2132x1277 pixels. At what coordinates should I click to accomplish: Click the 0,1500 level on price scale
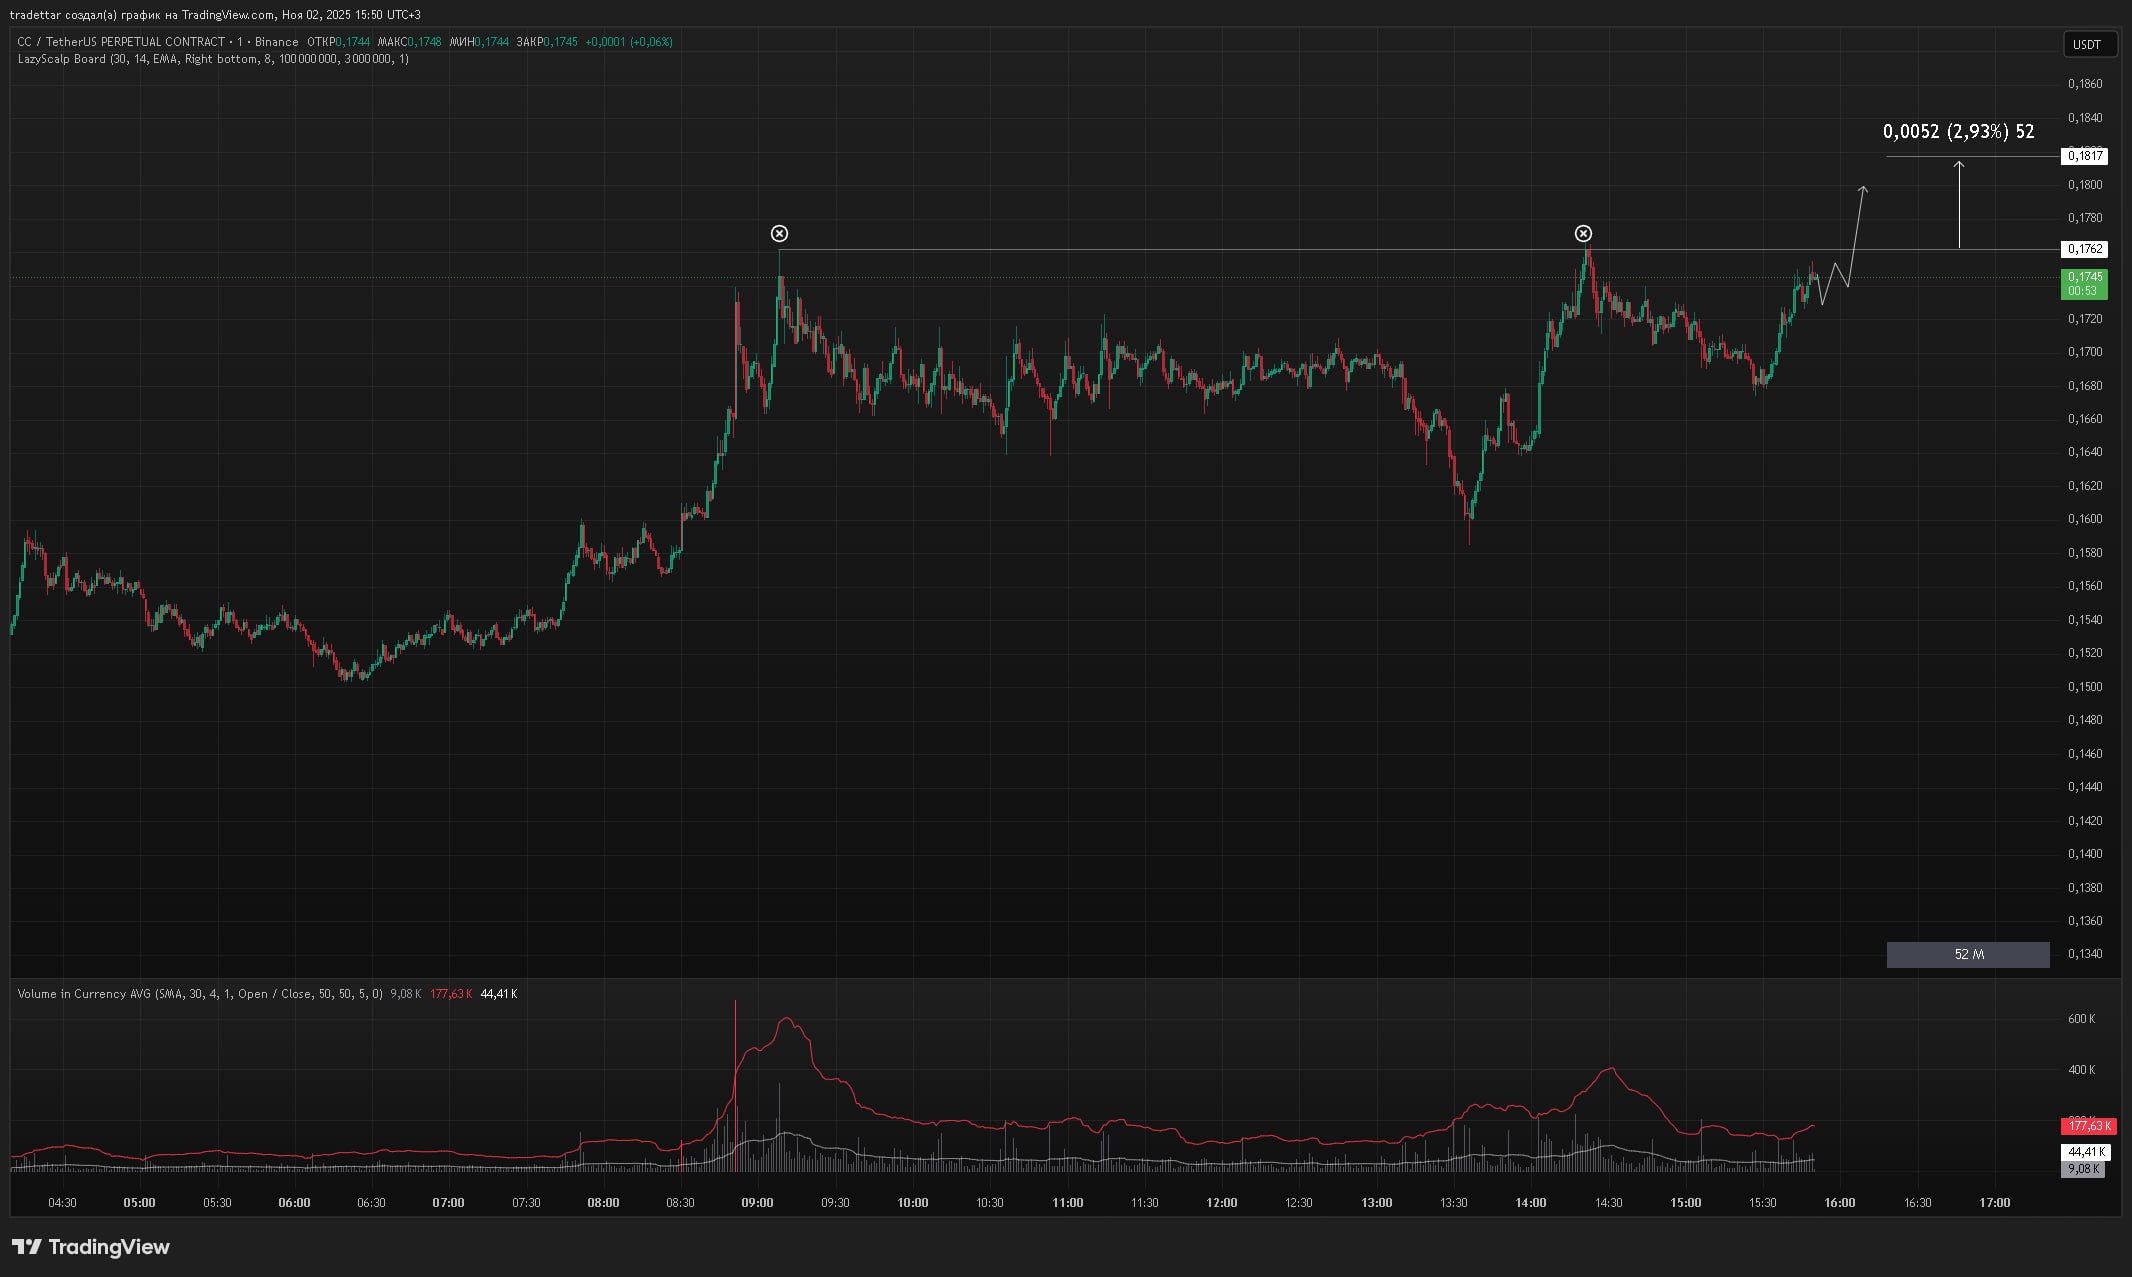pyautogui.click(x=2085, y=687)
